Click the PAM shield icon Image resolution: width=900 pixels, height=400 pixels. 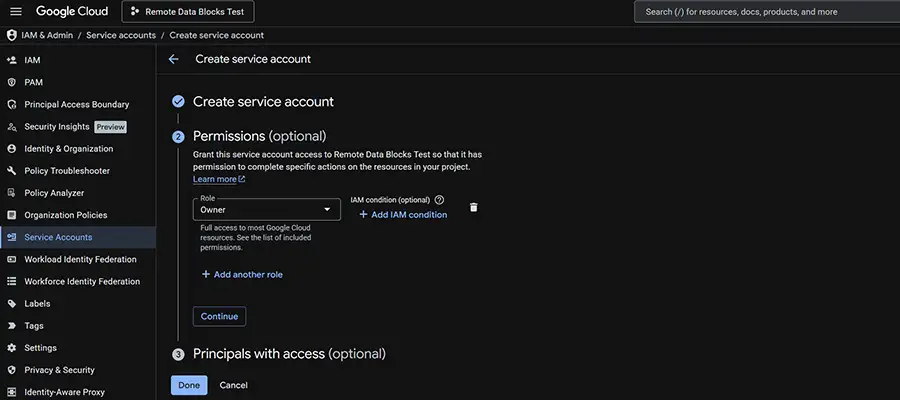11,83
